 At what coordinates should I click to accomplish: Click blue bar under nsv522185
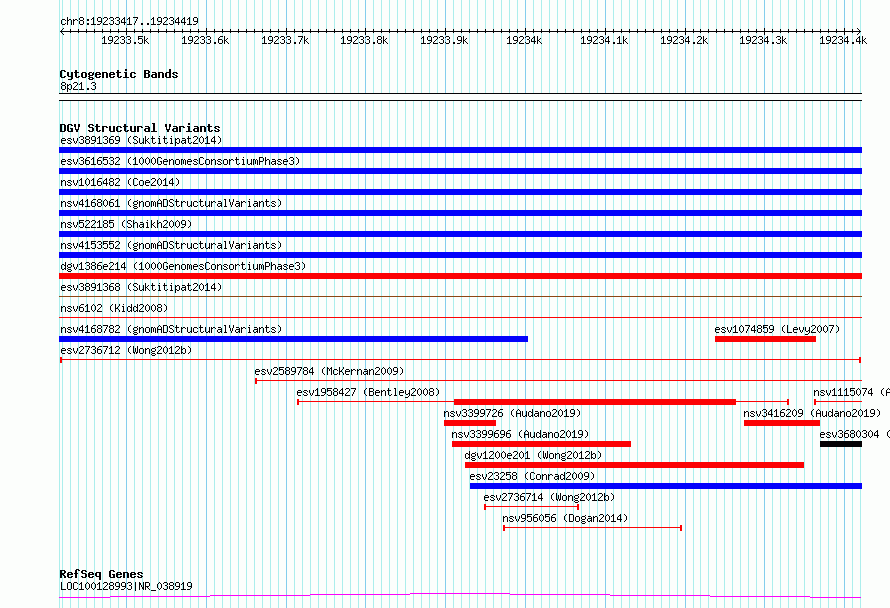(x=460, y=234)
